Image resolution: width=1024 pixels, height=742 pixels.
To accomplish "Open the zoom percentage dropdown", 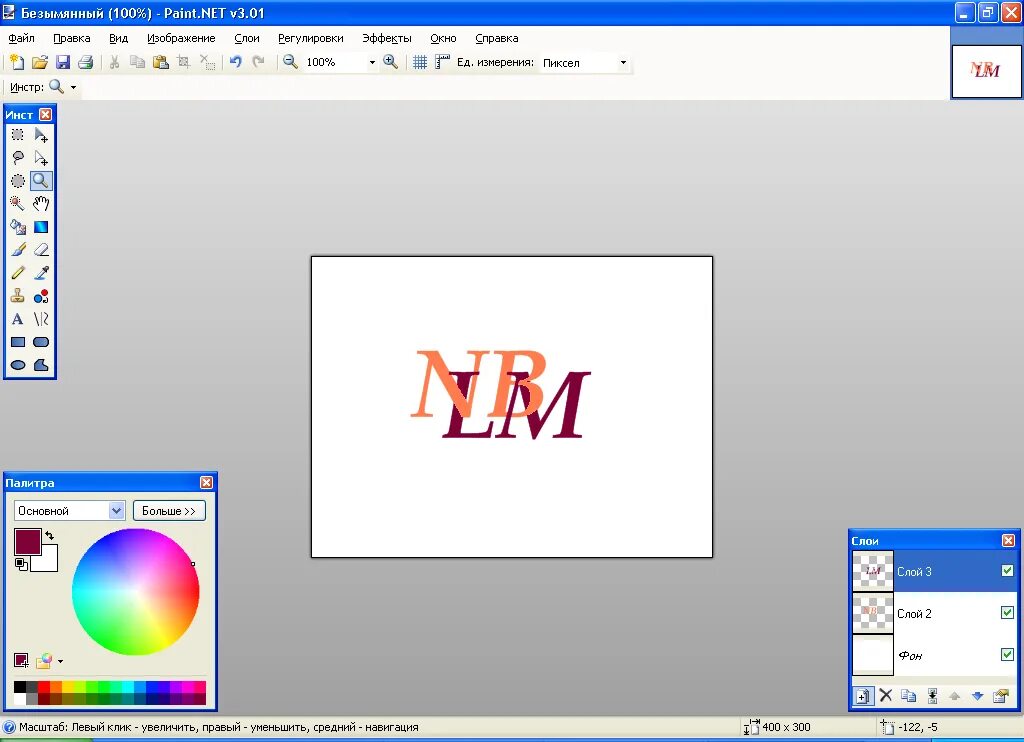I will click(372, 63).
